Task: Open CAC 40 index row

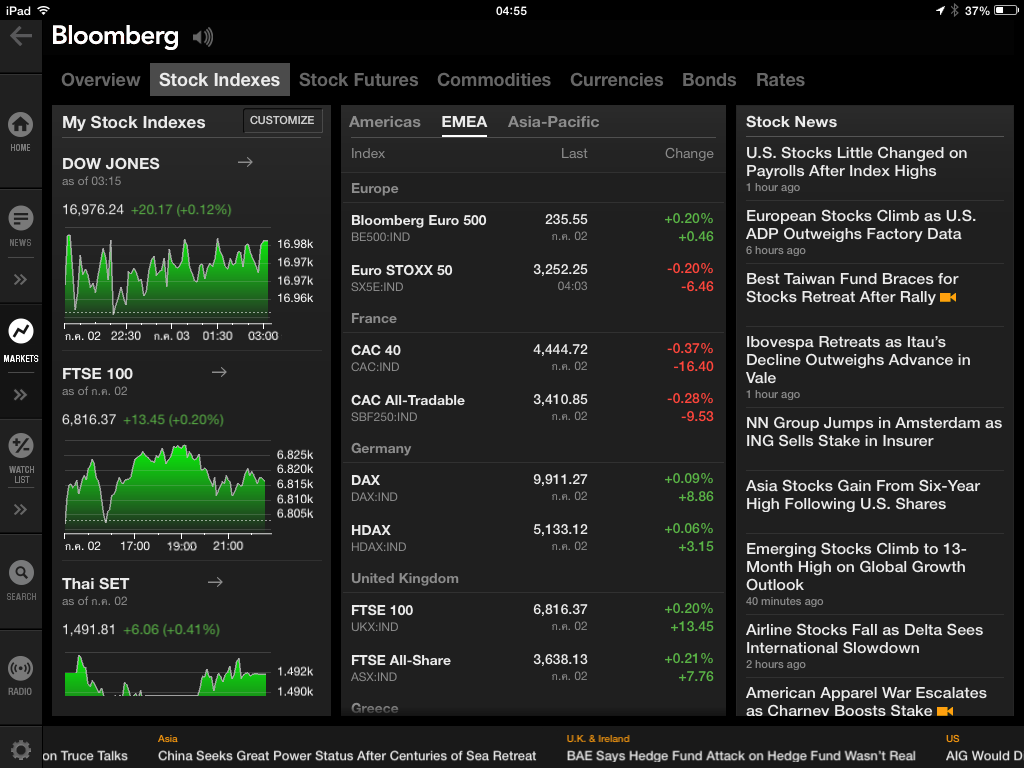Action: (x=532, y=357)
